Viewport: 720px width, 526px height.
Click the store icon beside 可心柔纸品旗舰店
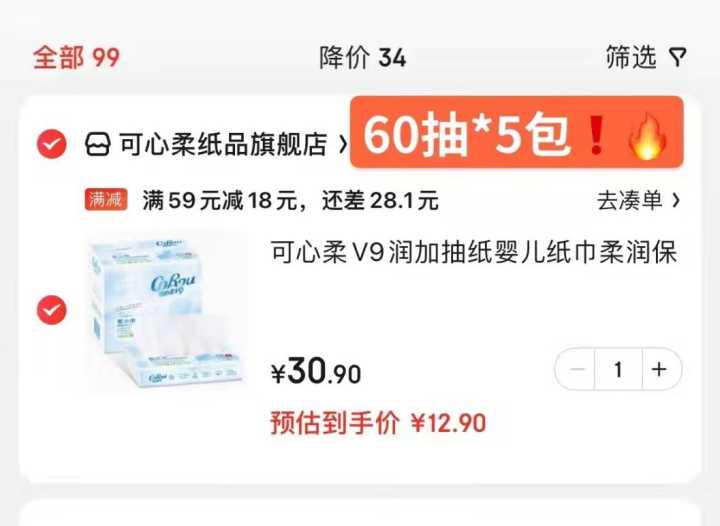(98, 144)
